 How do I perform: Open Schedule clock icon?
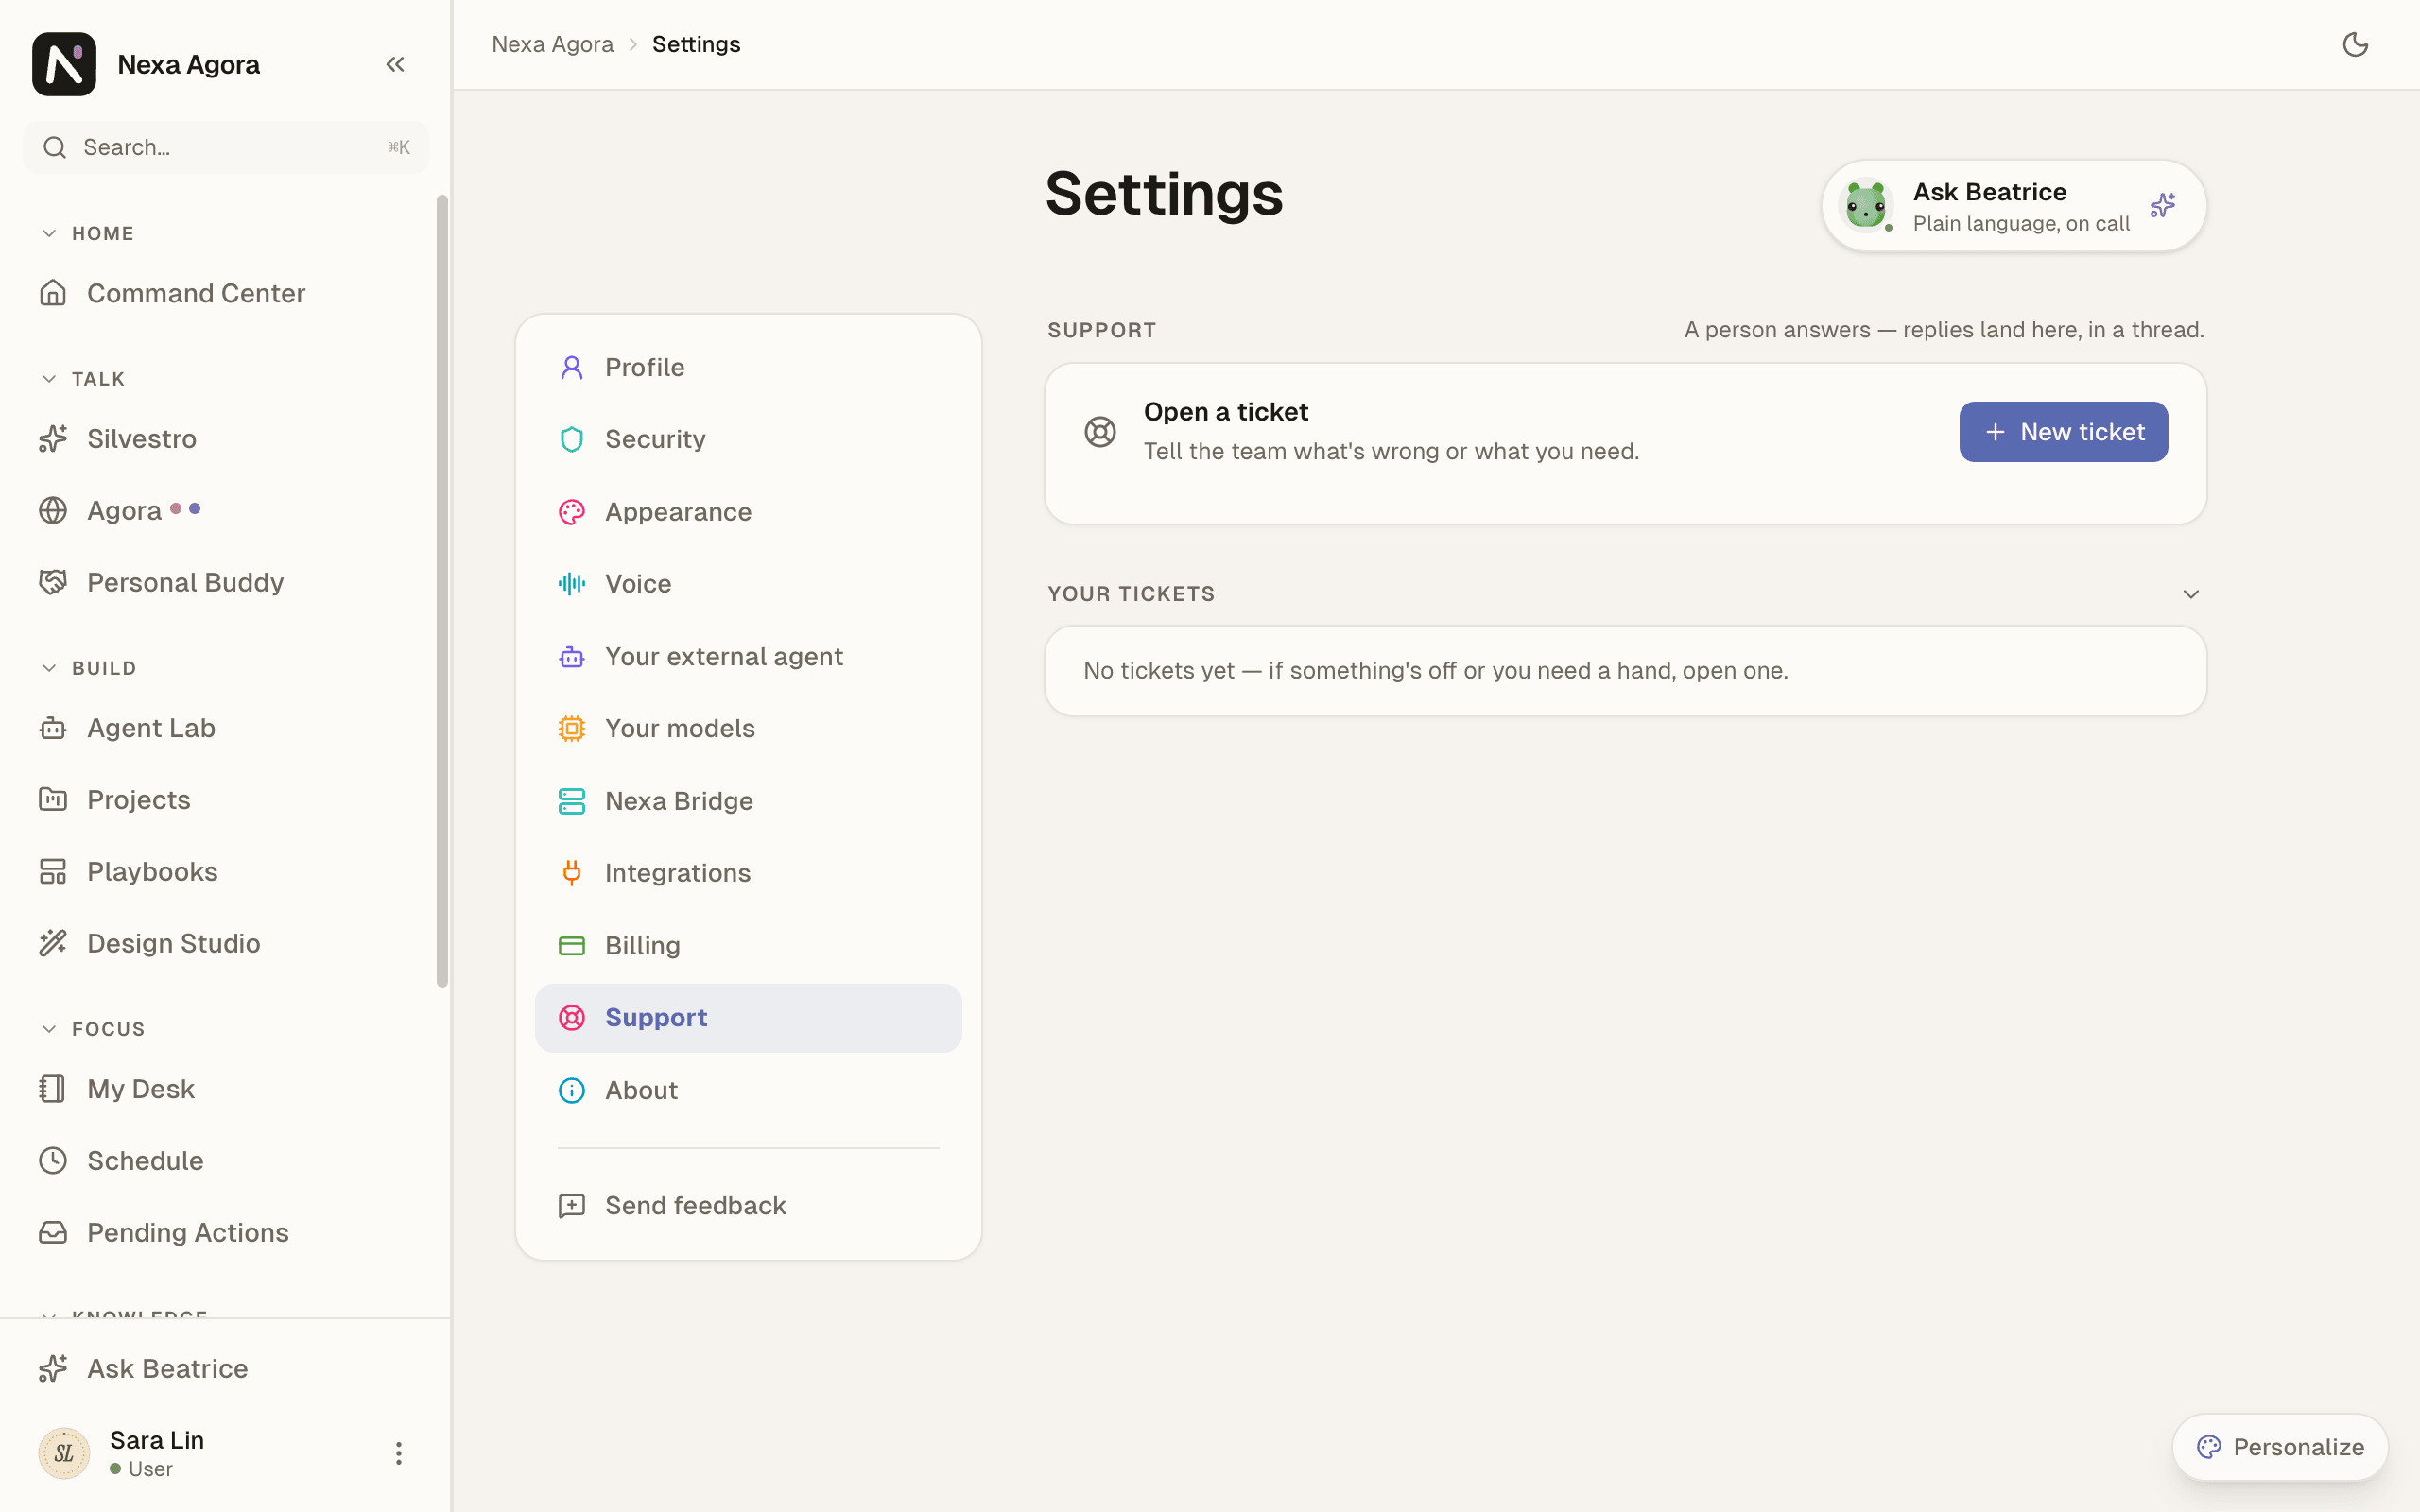click(x=53, y=1161)
